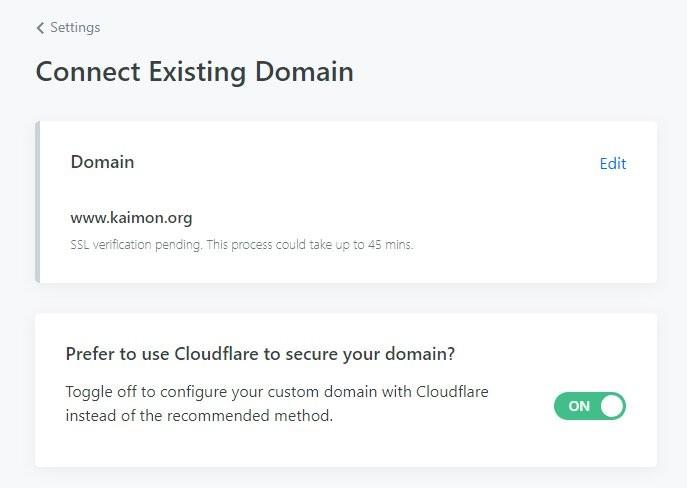Click the back chevron beside Settings
687x488 pixels.
pyautogui.click(x=40, y=28)
